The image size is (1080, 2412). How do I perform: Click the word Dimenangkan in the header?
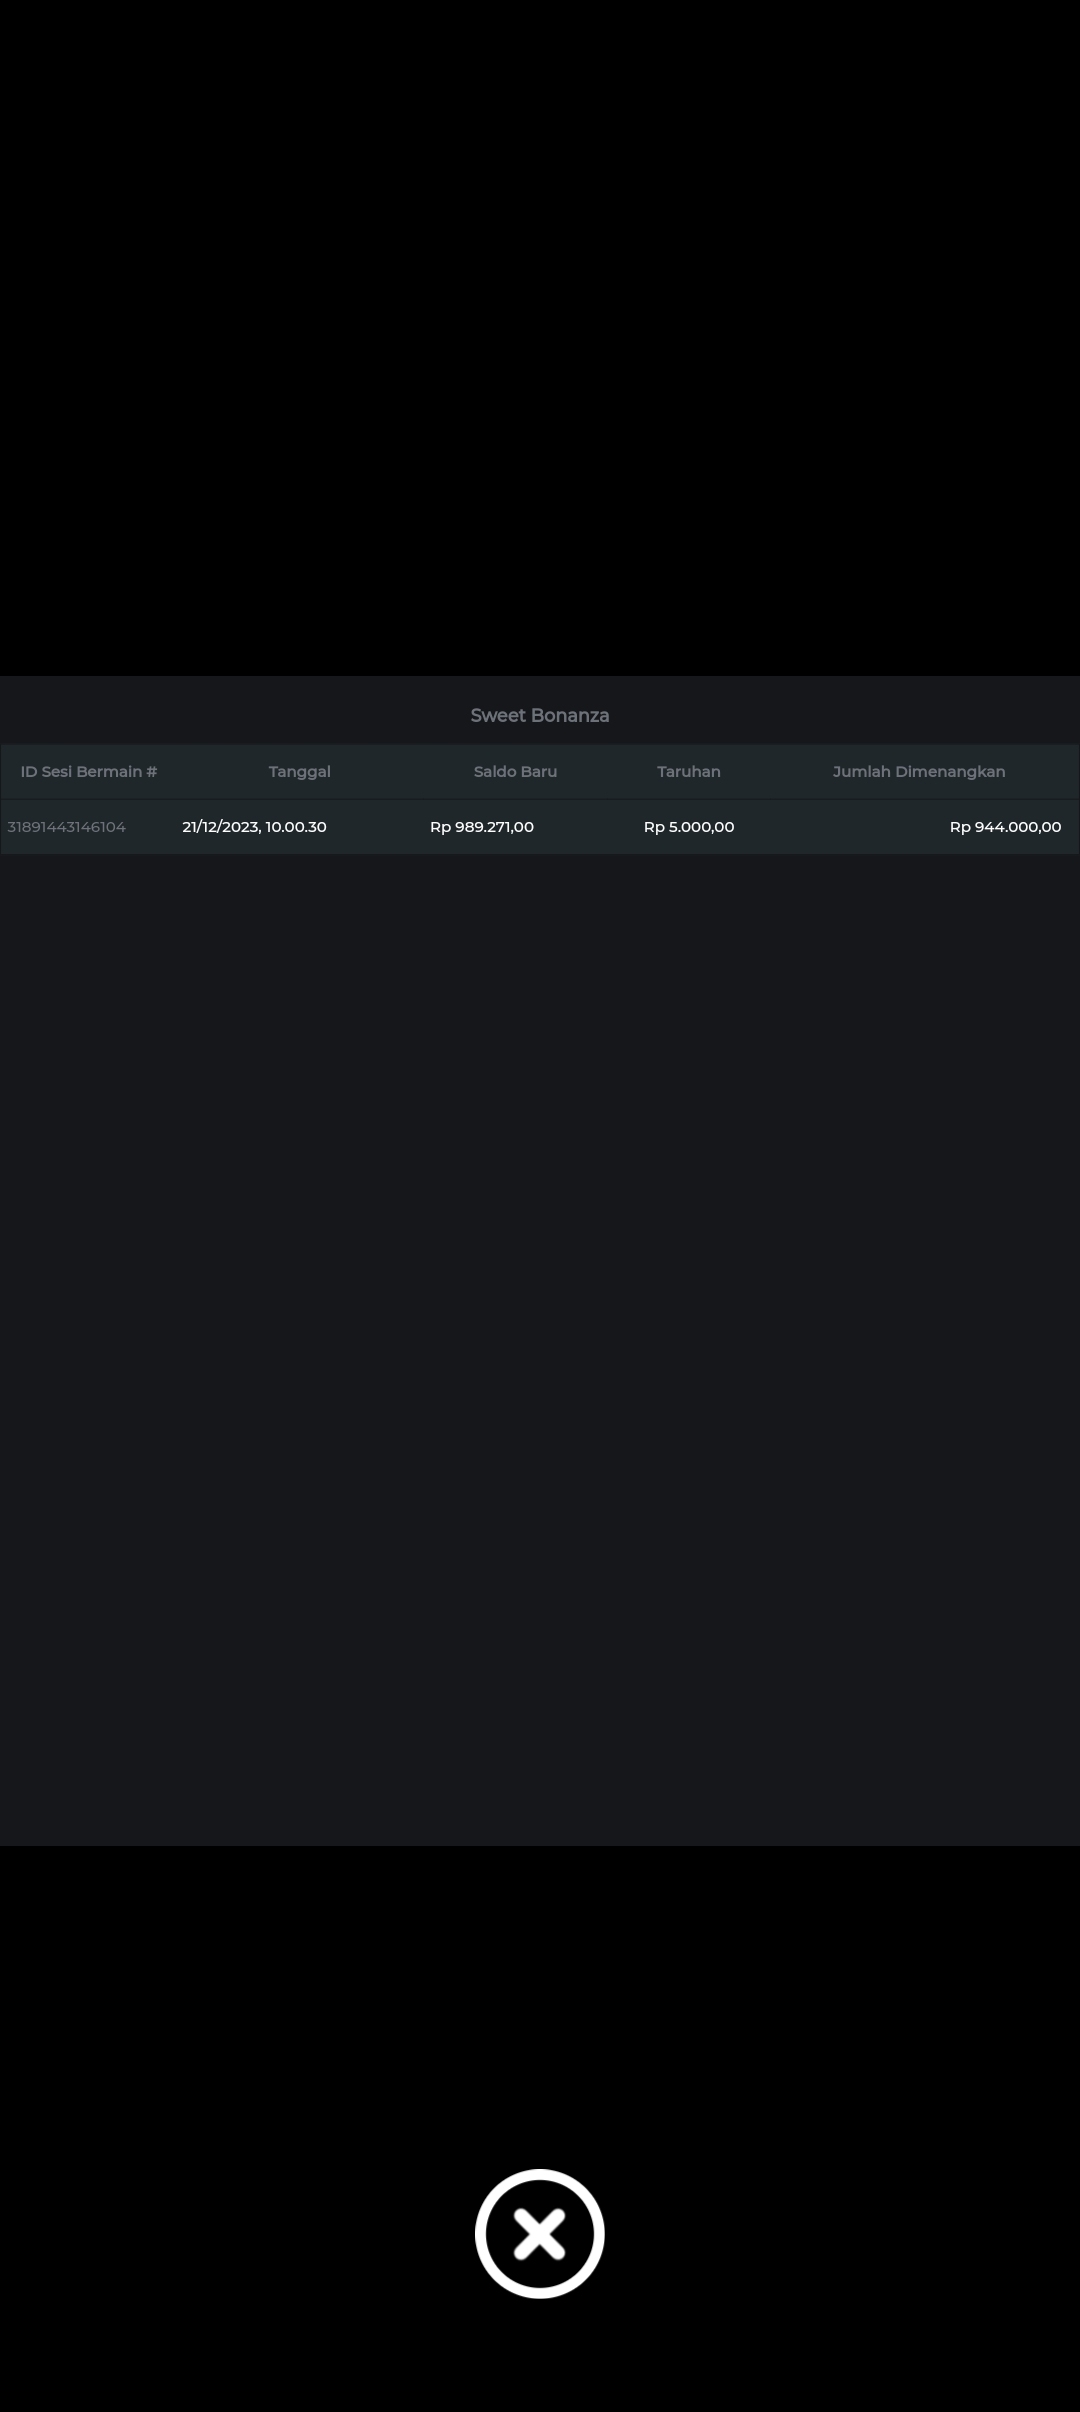[950, 771]
